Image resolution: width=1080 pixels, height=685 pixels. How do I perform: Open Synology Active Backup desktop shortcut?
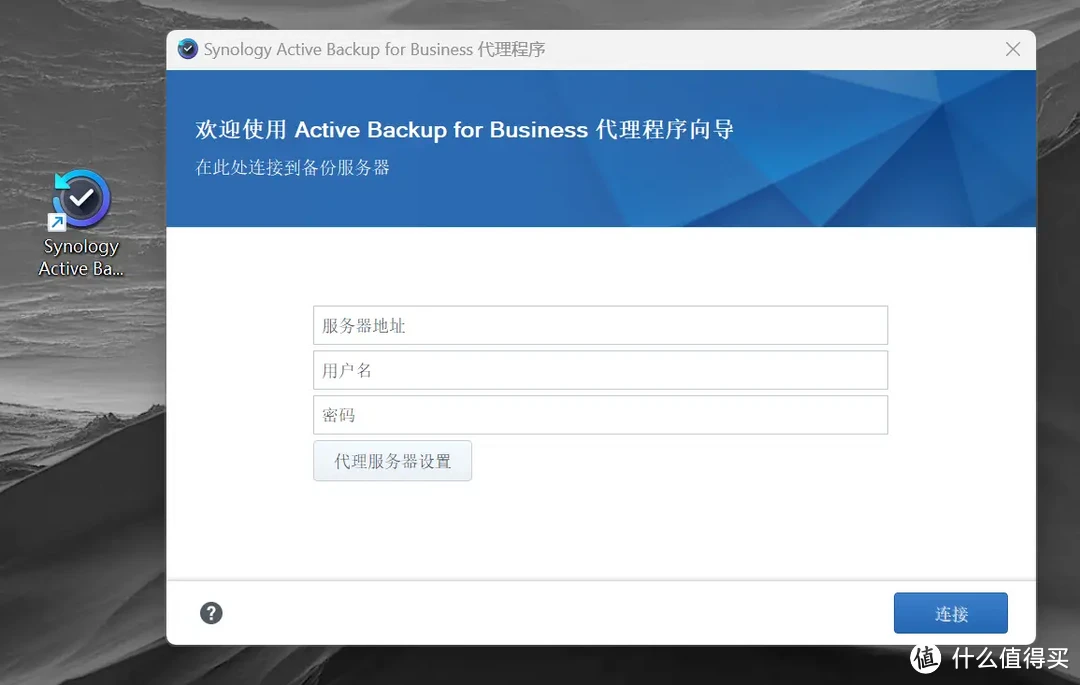pyautogui.click(x=81, y=223)
